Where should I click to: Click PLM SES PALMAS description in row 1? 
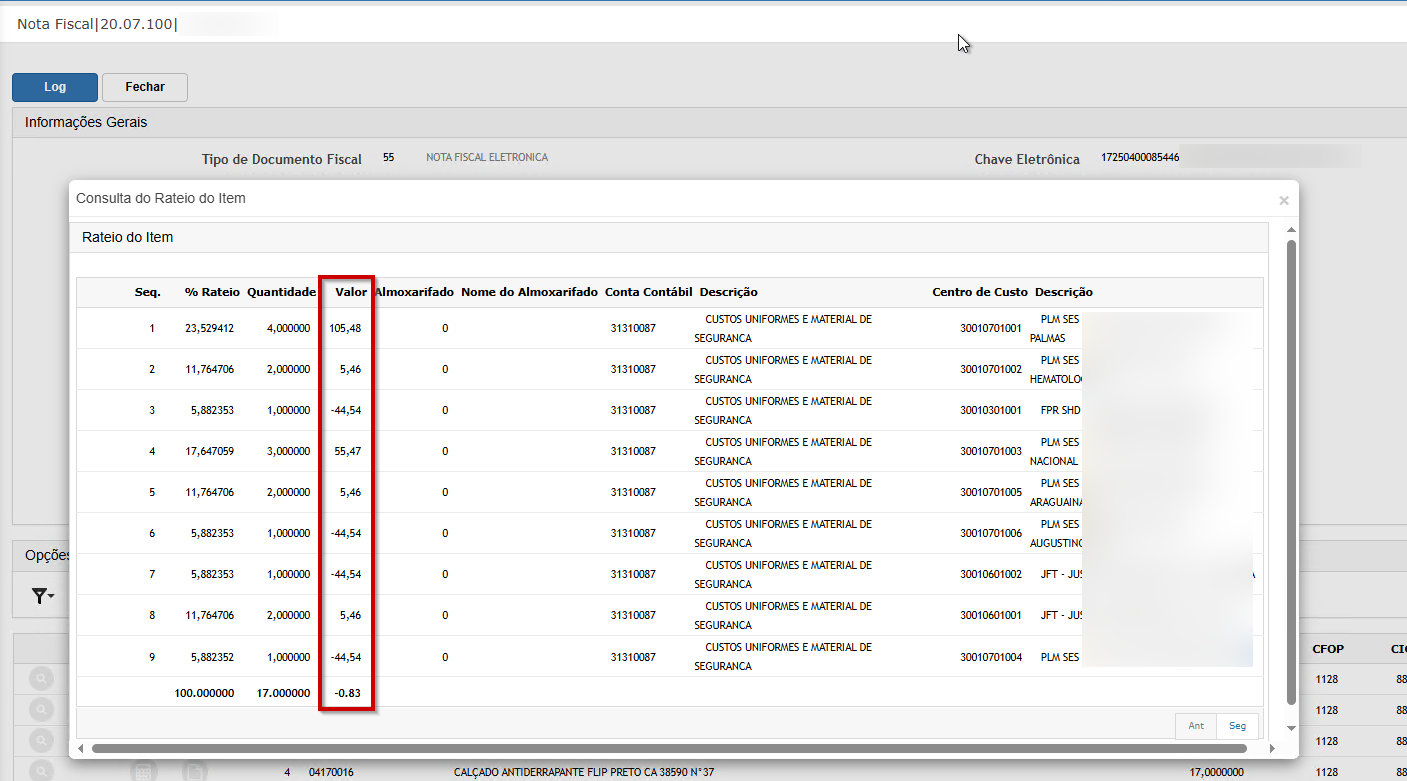click(1055, 328)
